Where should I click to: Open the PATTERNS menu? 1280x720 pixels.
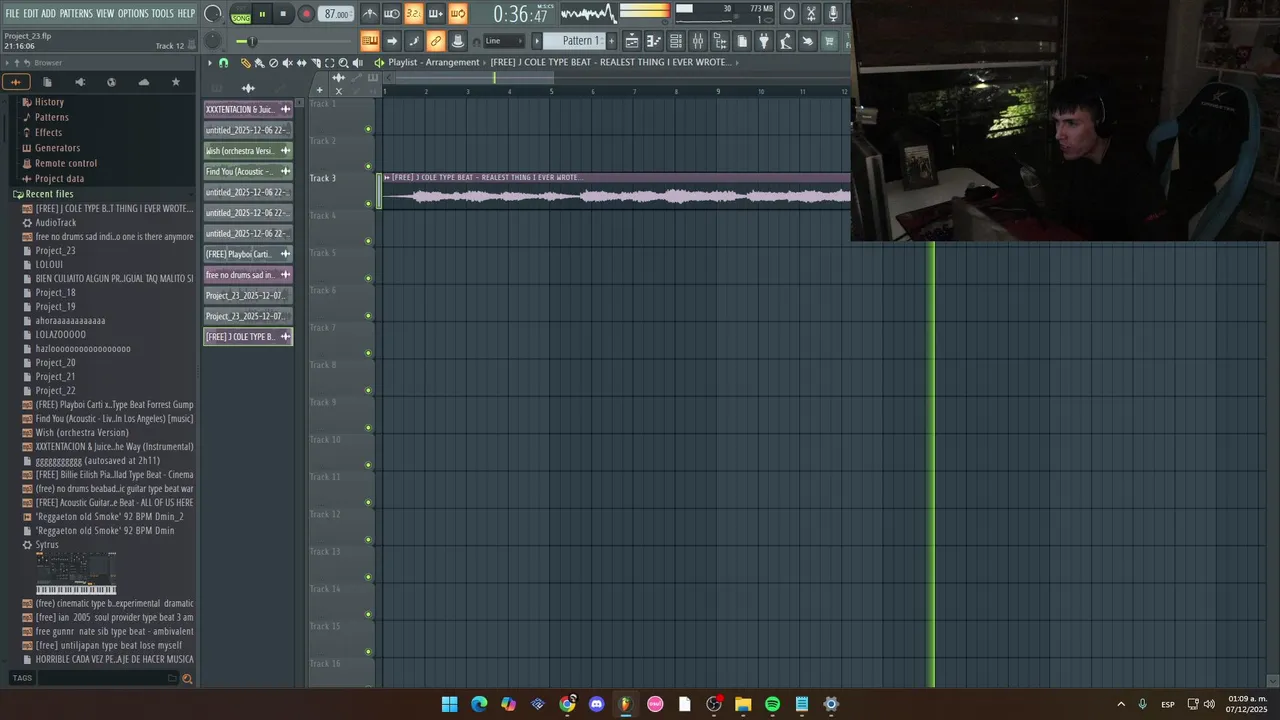click(76, 14)
